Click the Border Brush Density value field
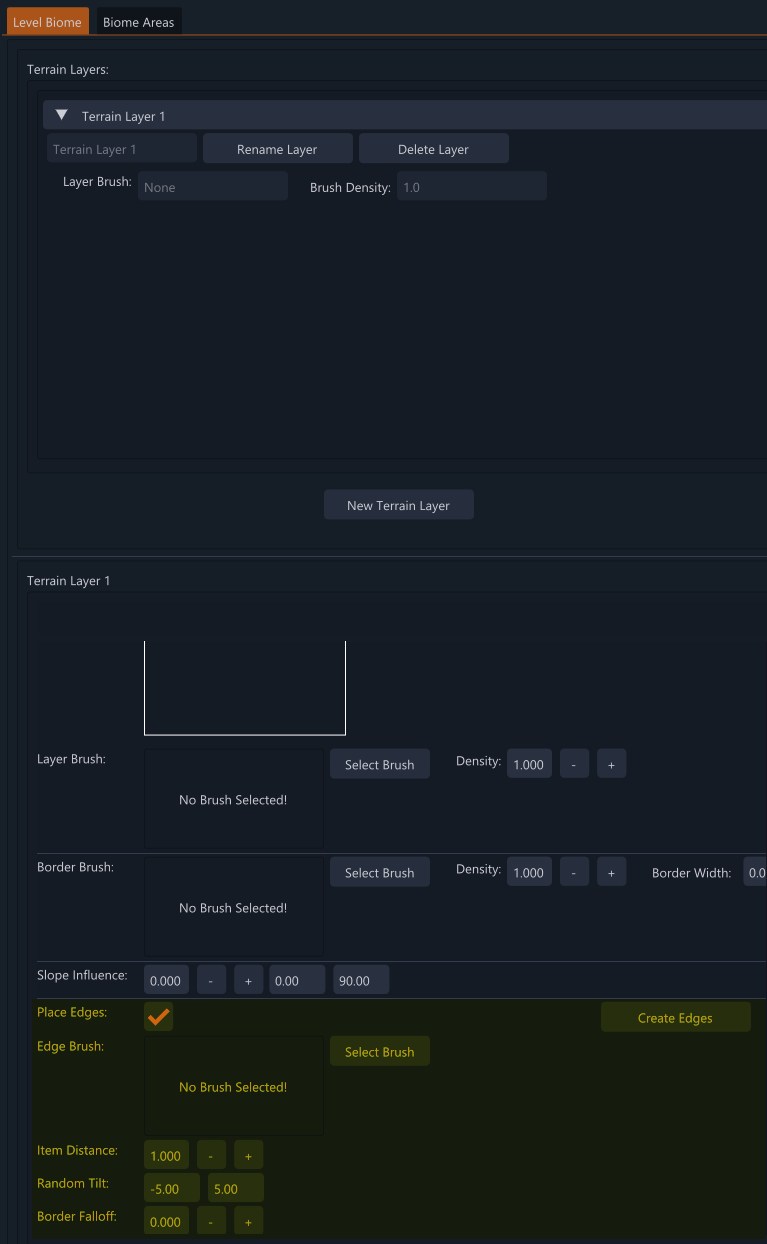Screen dimensions: 767x1244 [x=529, y=872]
